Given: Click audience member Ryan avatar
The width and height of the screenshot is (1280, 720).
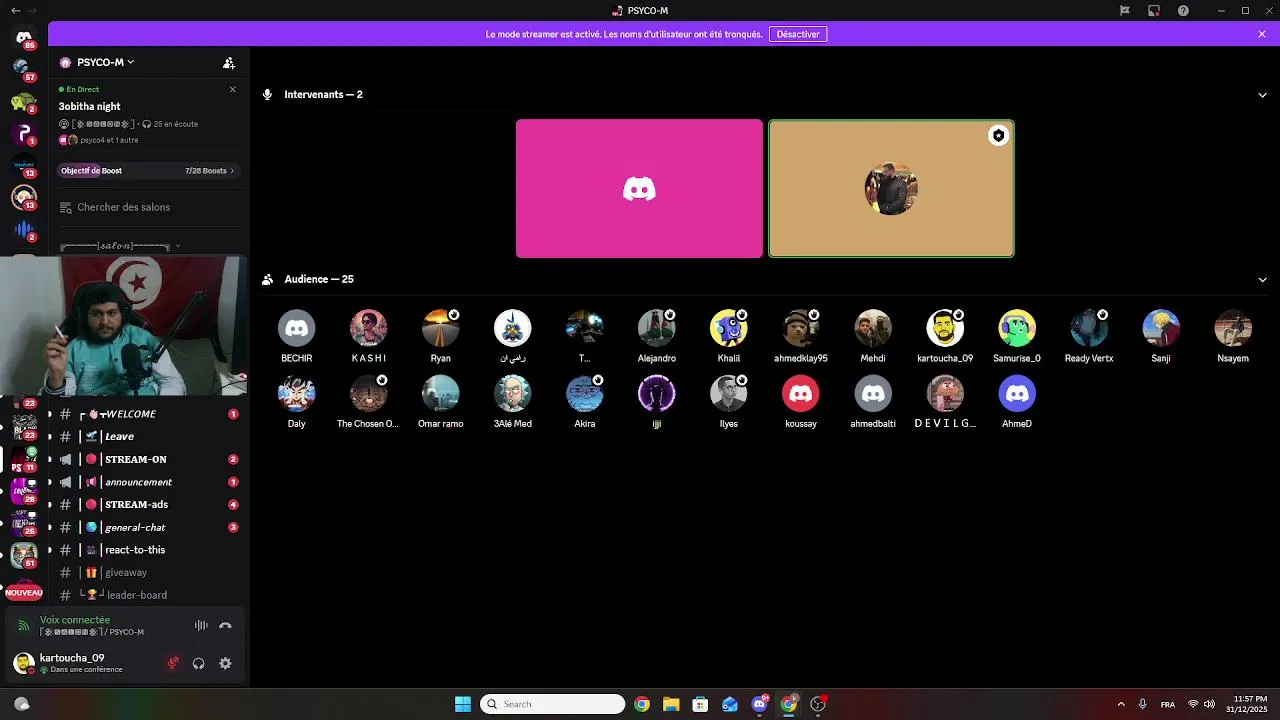Looking at the screenshot, I should pyautogui.click(x=440, y=328).
